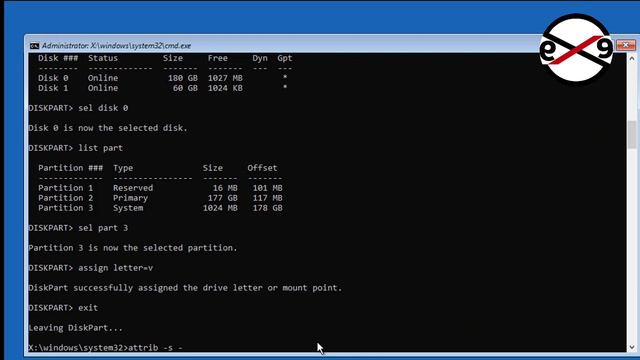Click the '16 MB' partition size
640x360 pixels.
coord(225,188)
